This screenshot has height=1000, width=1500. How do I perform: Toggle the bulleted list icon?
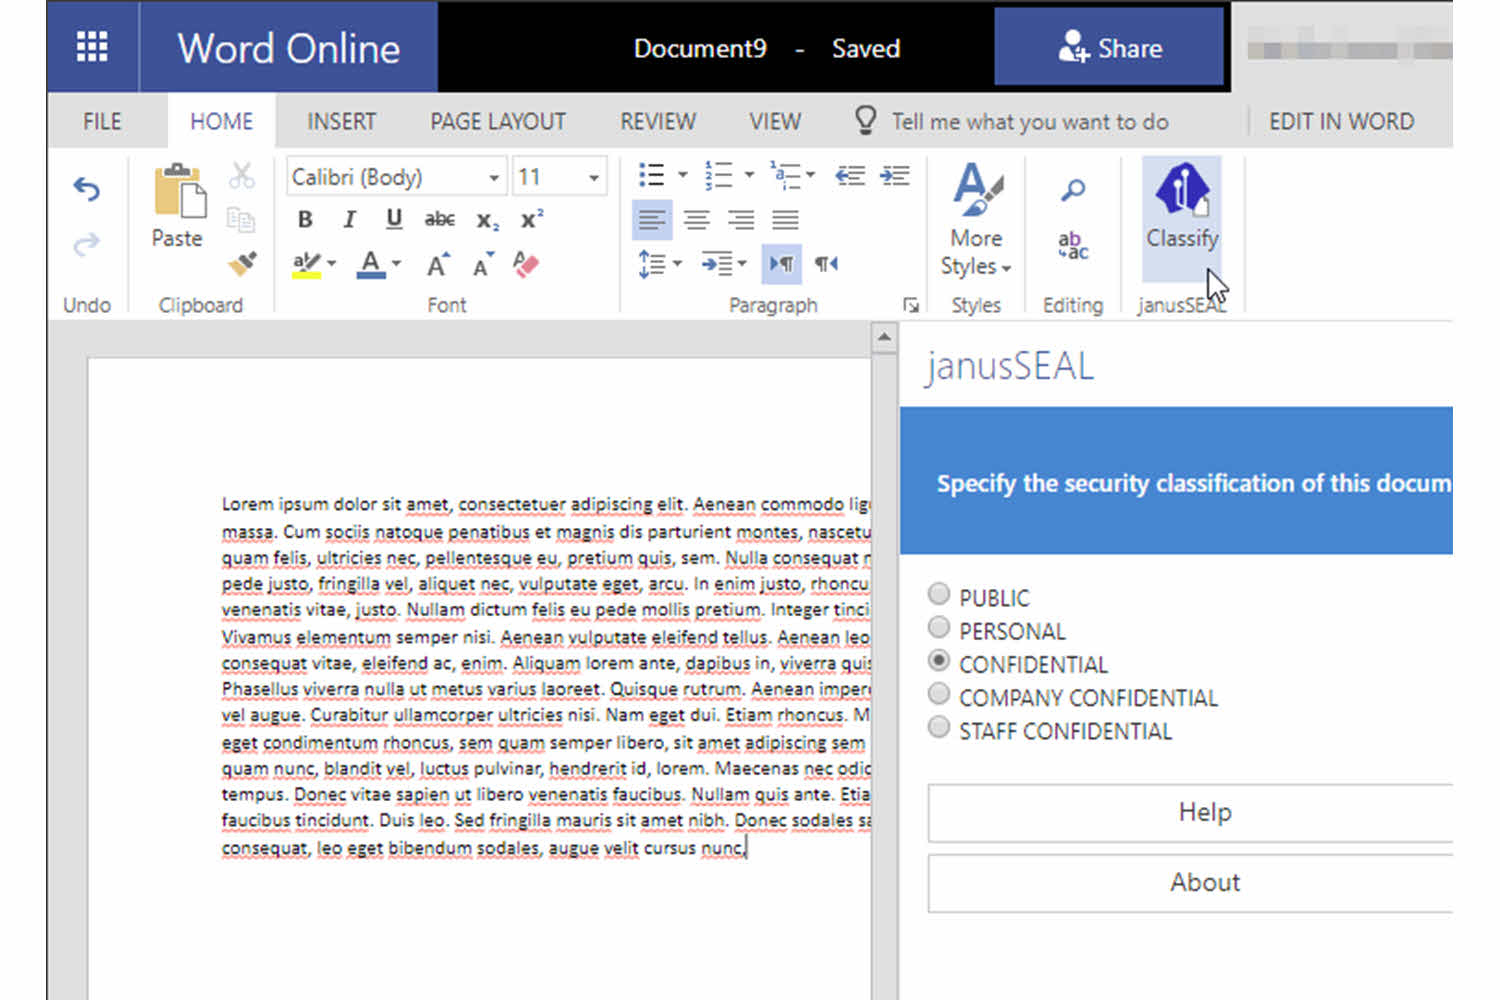[650, 172]
